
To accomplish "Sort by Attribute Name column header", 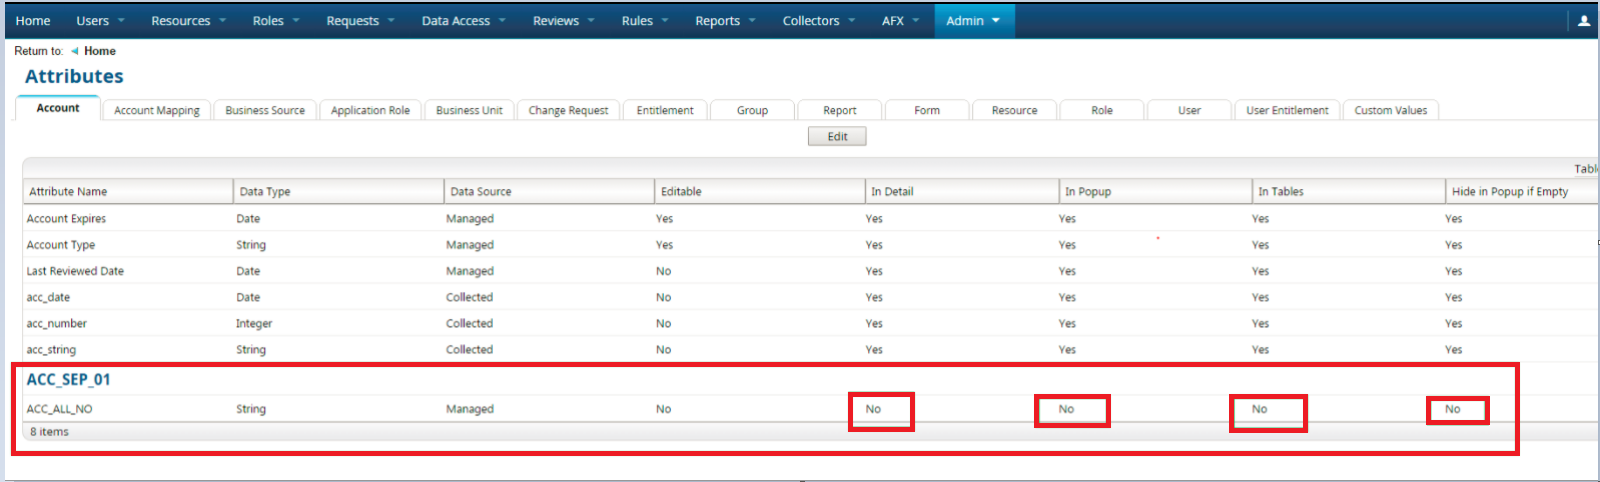I will coord(68,192).
